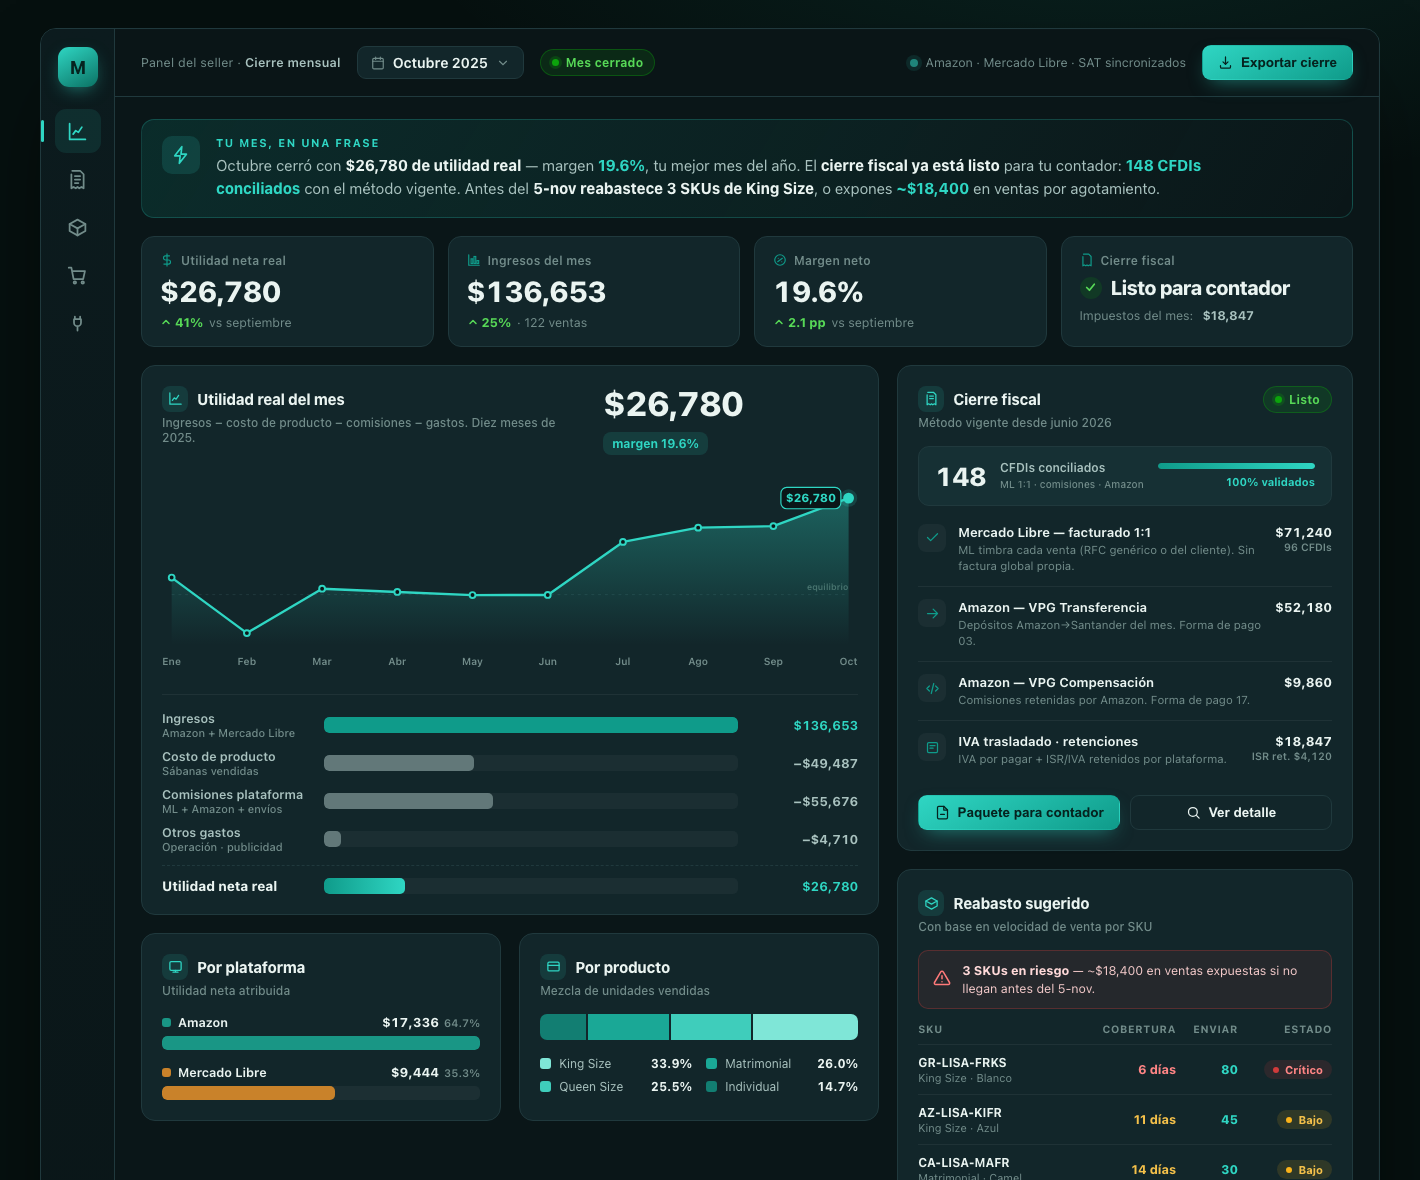Click the box icon beside Reabasto sugerido
Viewport: 1420px width, 1180px height.
point(931,903)
